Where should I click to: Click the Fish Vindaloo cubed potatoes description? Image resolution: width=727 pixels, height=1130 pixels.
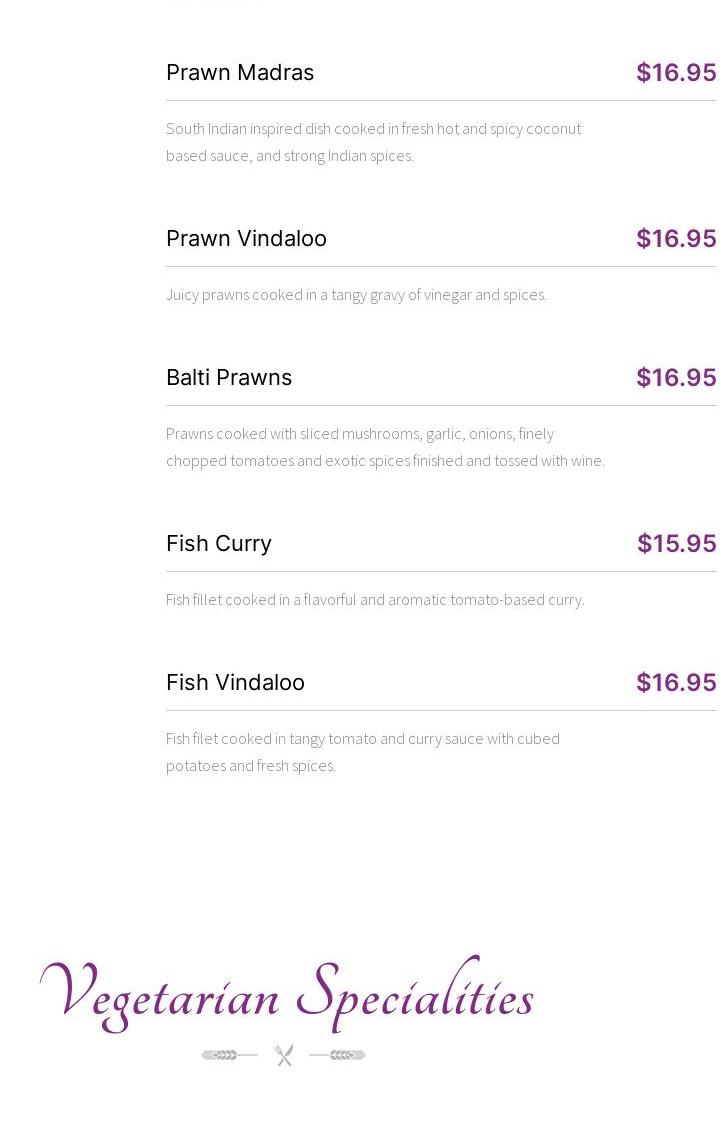(362, 752)
